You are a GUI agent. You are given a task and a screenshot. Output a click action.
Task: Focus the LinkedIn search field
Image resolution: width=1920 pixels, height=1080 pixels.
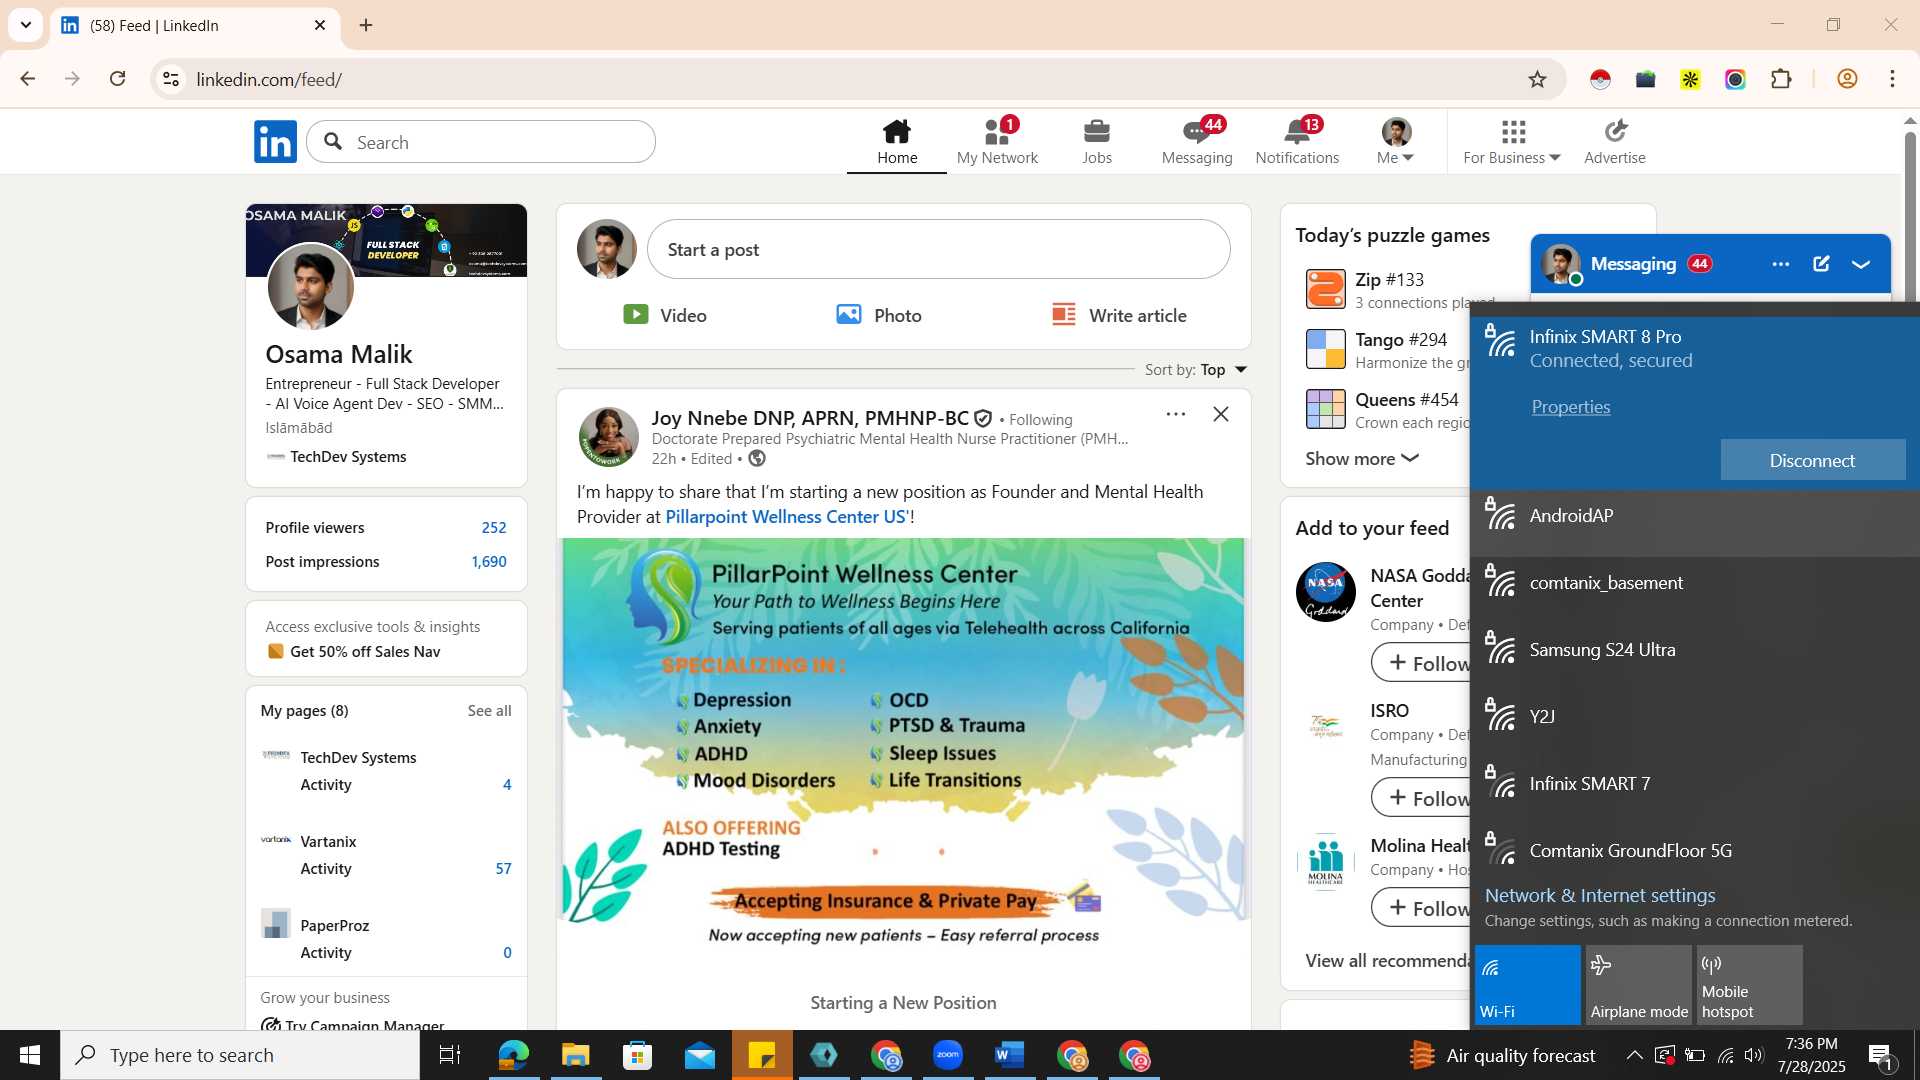481,142
